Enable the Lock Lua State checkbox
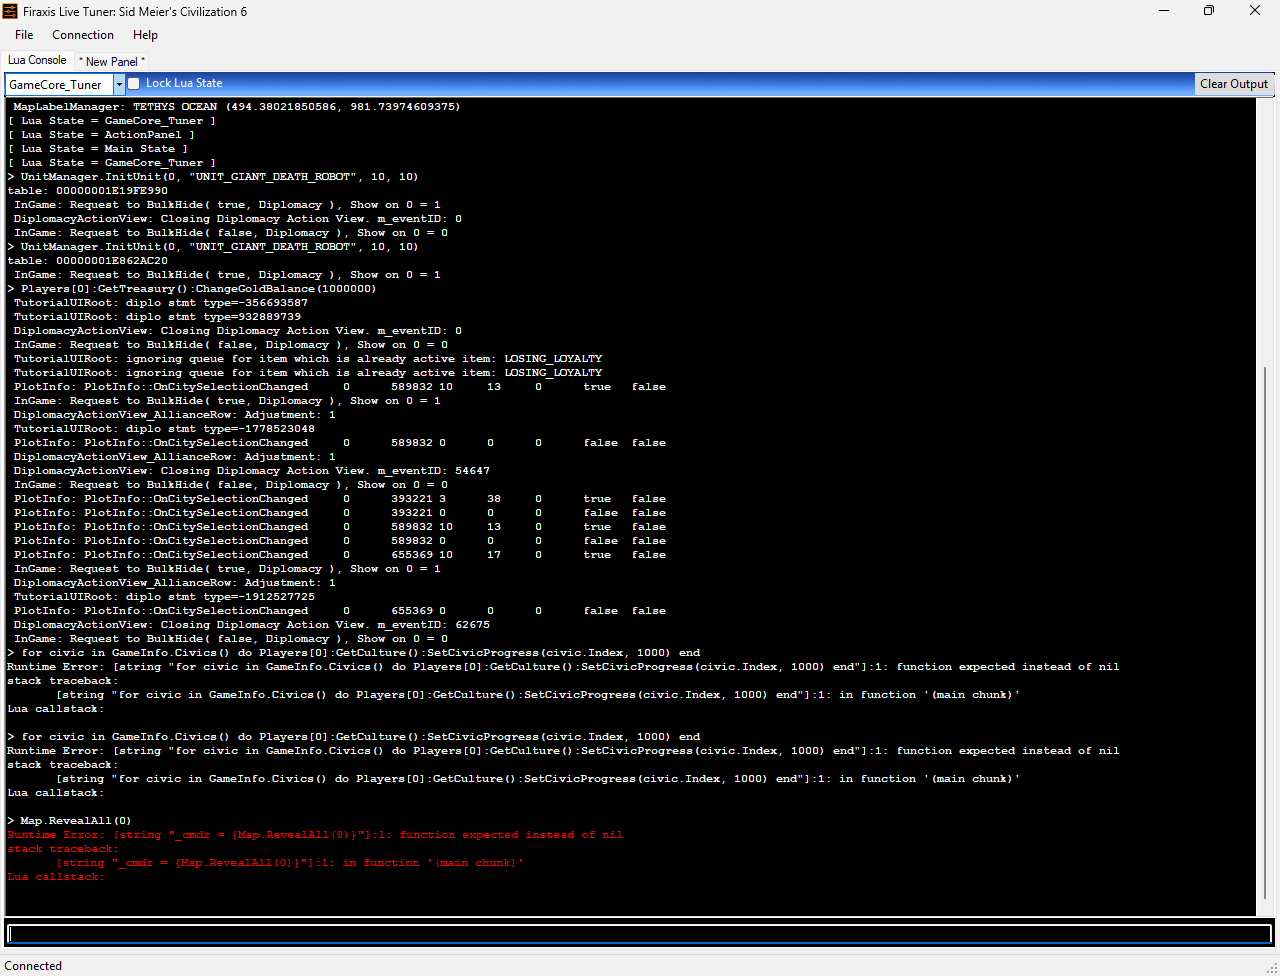This screenshot has height=976, width=1280. tap(135, 83)
